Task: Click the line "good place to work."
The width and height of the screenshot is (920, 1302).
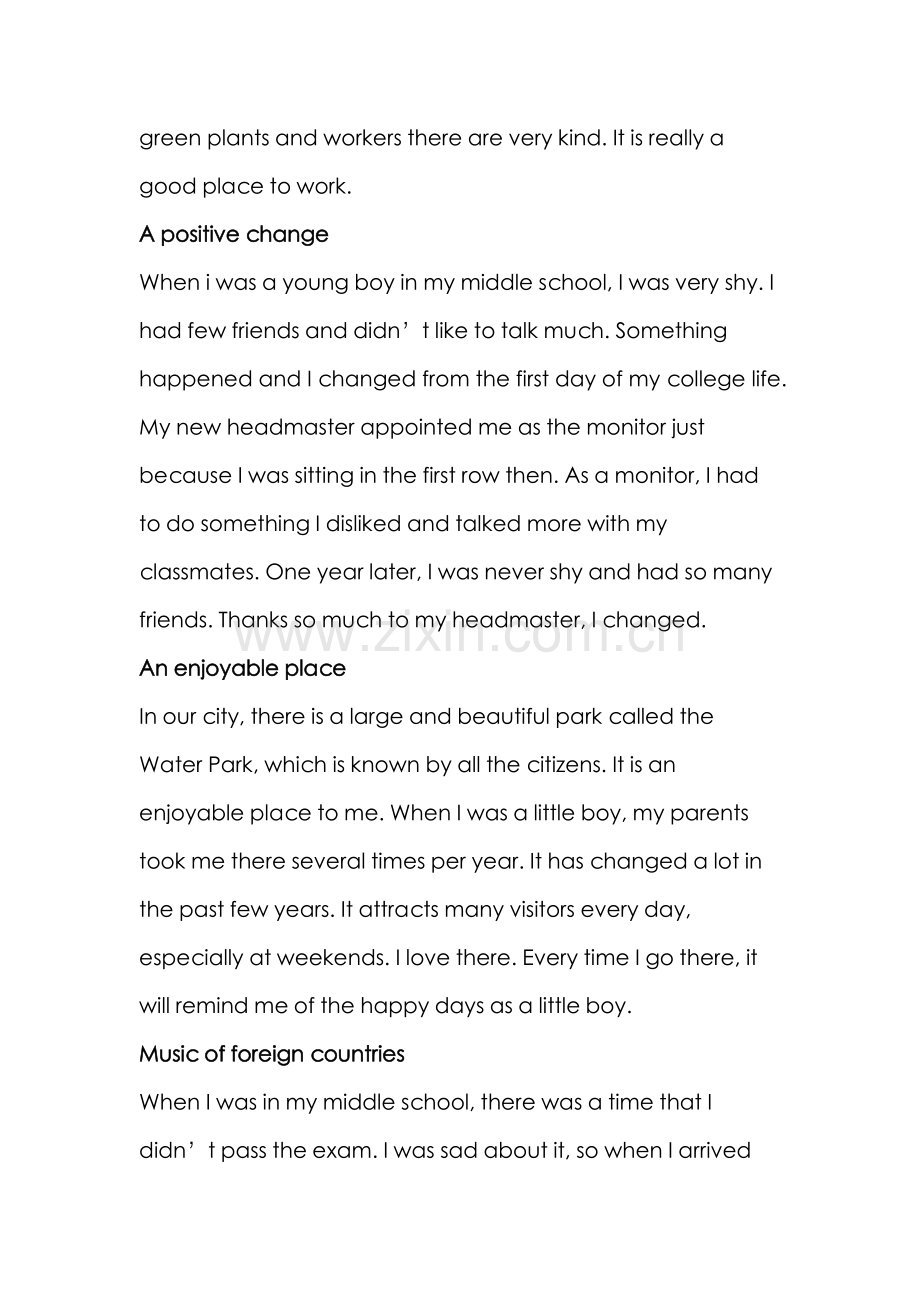Action: pyautogui.click(x=245, y=186)
